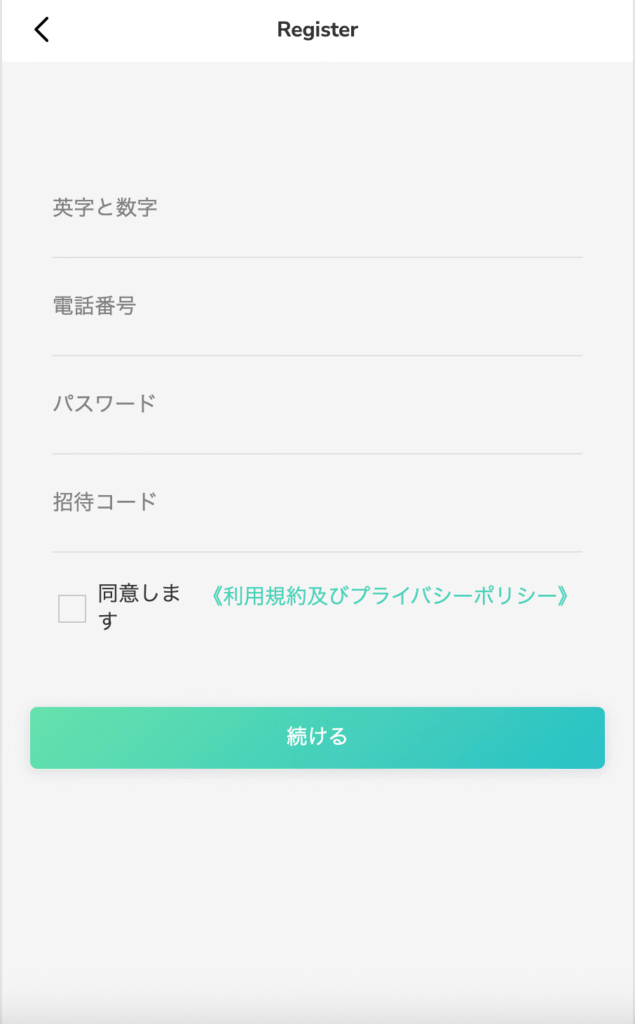635x1024 pixels.
Task: Enable the terms agreement checkbox
Action: (70, 607)
